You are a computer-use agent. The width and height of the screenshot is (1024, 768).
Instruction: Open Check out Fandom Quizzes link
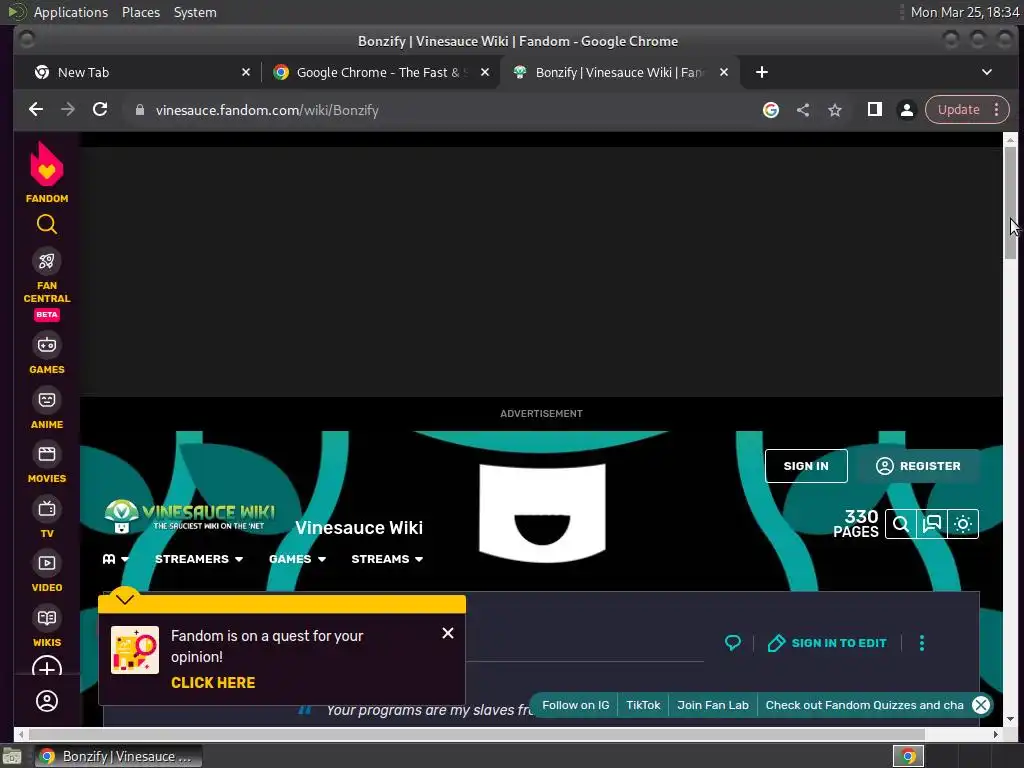point(864,705)
